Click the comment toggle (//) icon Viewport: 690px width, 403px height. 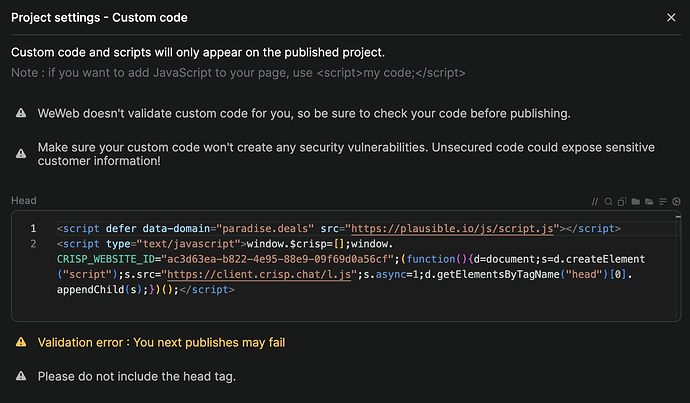595,202
